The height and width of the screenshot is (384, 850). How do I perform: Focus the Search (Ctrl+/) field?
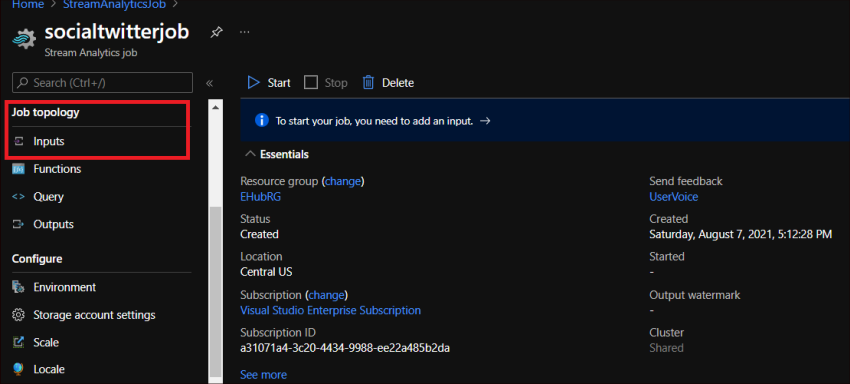tap(102, 83)
